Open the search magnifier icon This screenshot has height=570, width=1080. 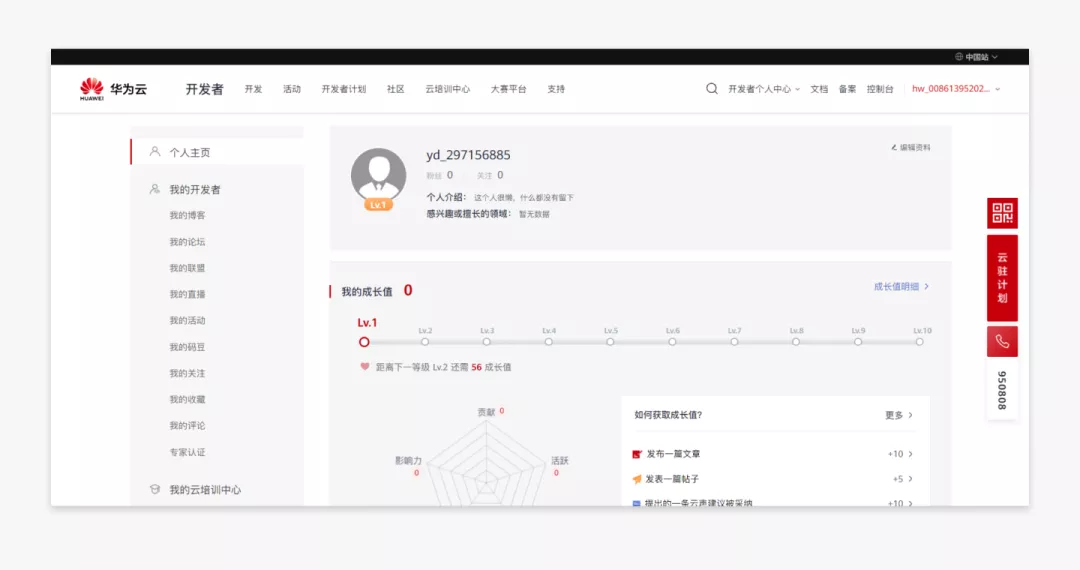[712, 89]
